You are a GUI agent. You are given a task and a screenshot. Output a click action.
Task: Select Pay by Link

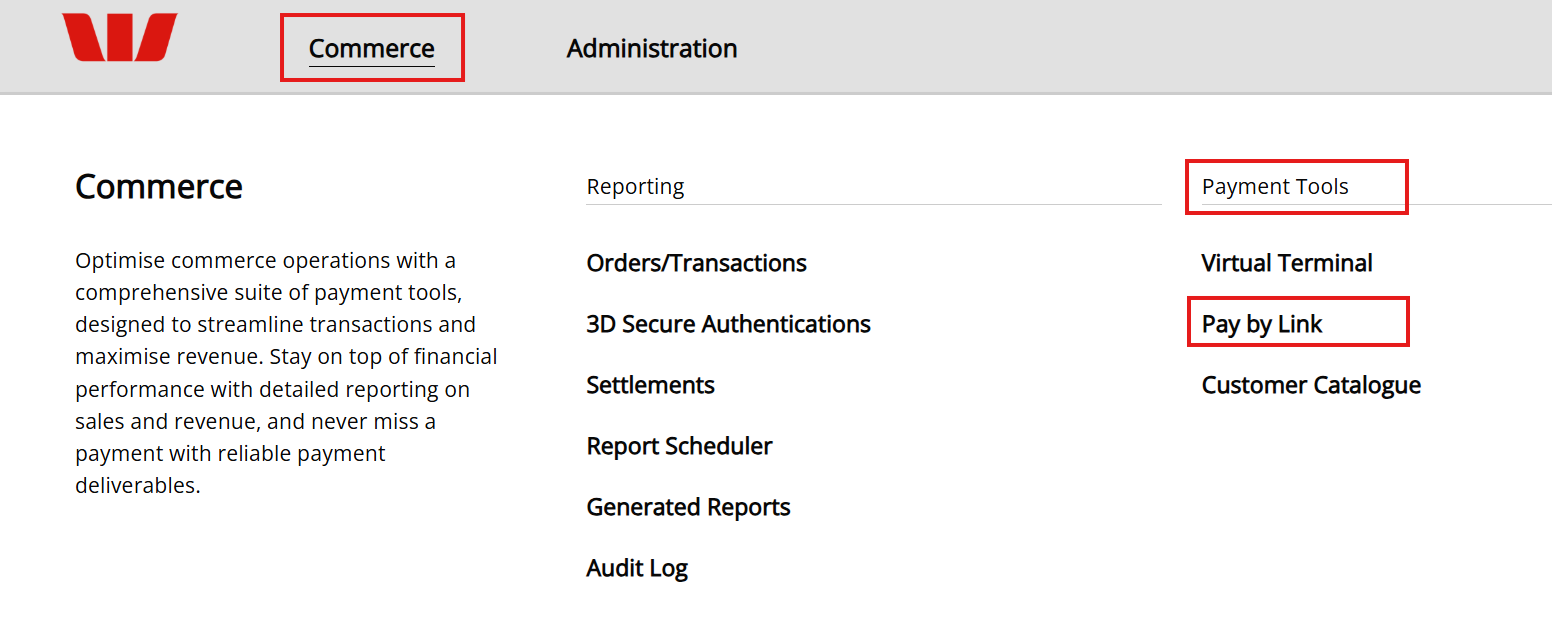[x=1262, y=324]
